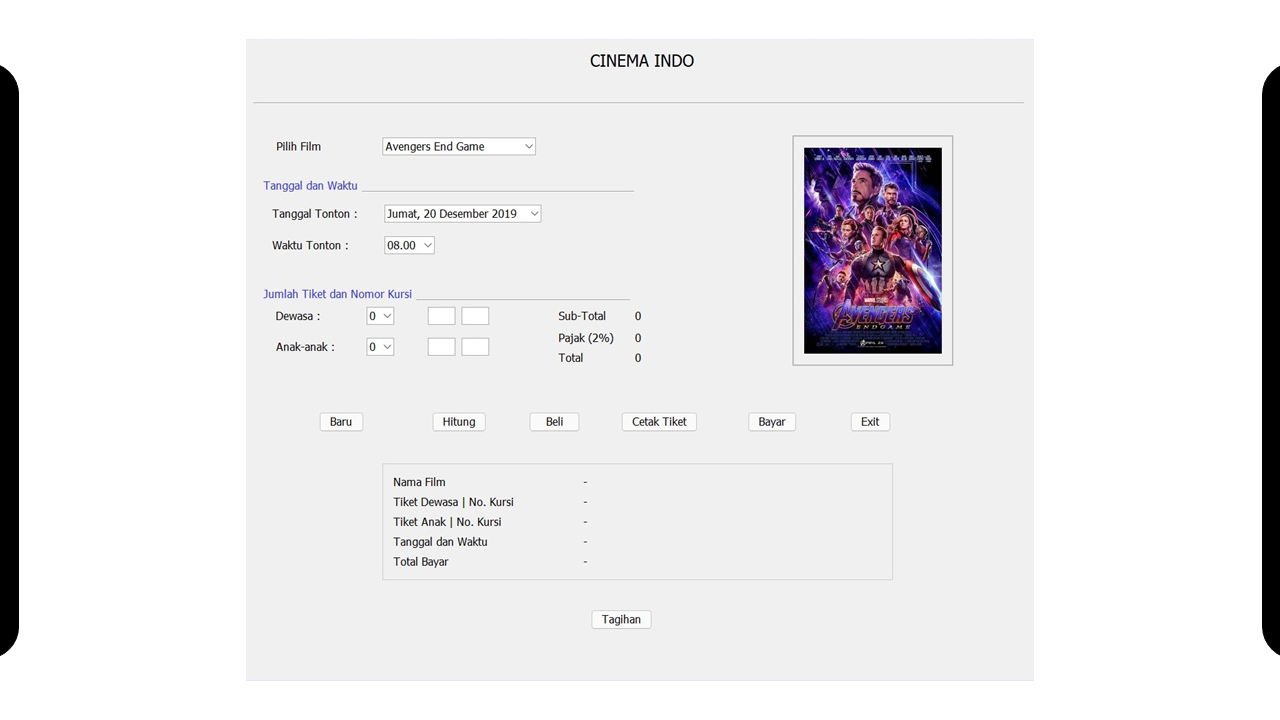
Task: Select the Dewasa ticket count dropdown
Action: [380, 316]
